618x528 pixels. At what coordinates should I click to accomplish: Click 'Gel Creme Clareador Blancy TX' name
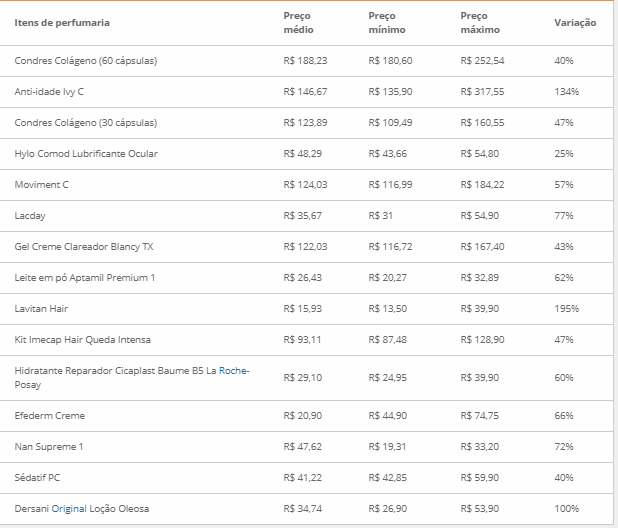pyautogui.click(x=84, y=247)
